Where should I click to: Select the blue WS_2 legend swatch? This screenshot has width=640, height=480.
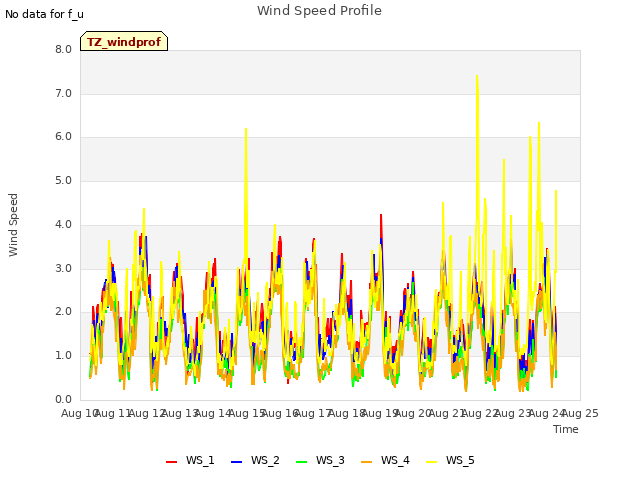click(x=236, y=462)
